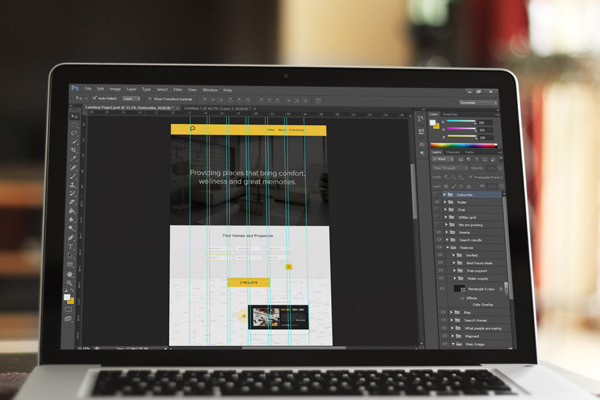Hide the Map layer group

pyautogui.click(x=443, y=312)
